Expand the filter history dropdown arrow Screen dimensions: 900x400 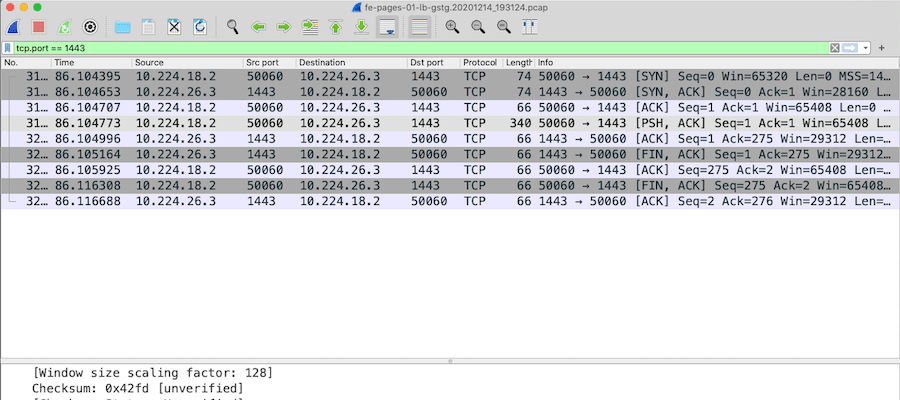click(x=866, y=48)
